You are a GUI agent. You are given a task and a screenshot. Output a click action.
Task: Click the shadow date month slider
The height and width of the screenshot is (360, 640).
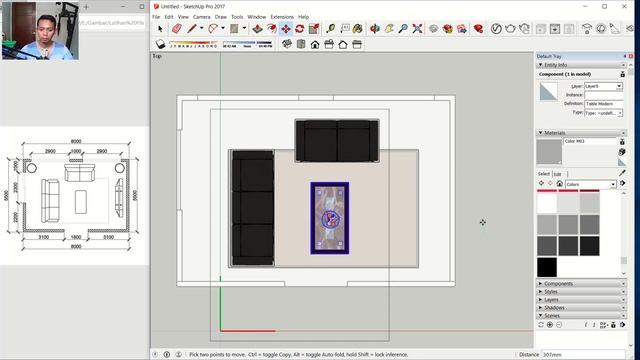193,44
